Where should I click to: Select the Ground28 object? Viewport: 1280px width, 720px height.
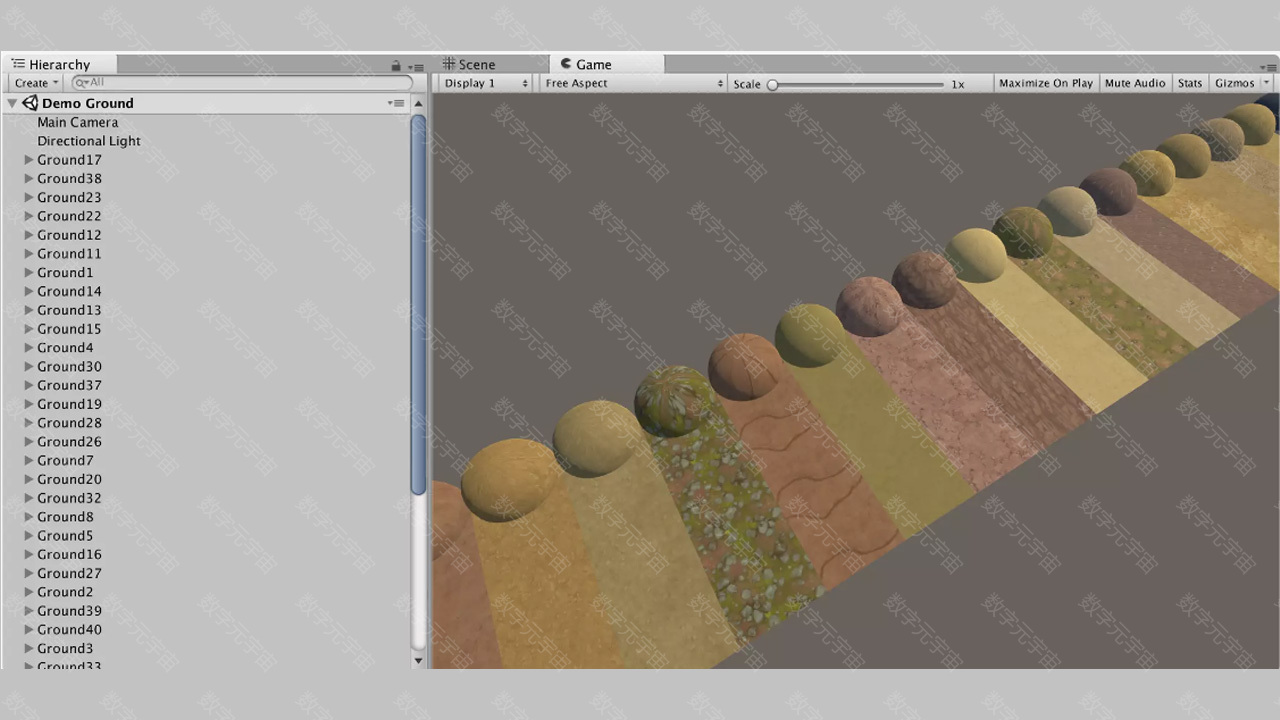click(69, 423)
